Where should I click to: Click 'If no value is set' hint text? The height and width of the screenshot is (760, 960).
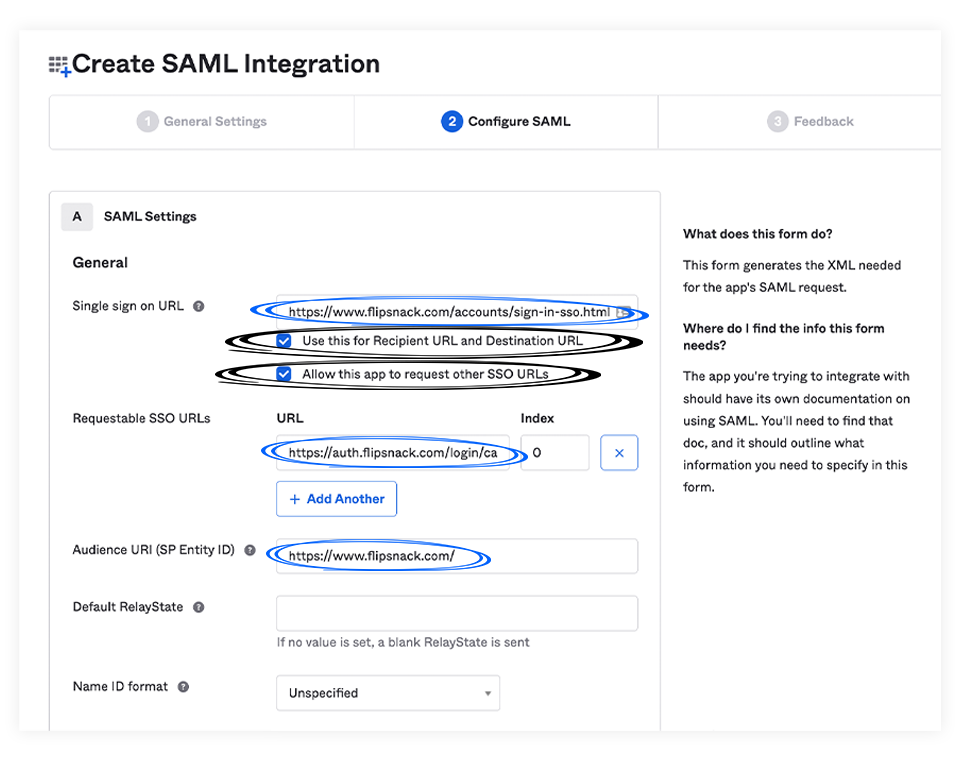403,642
